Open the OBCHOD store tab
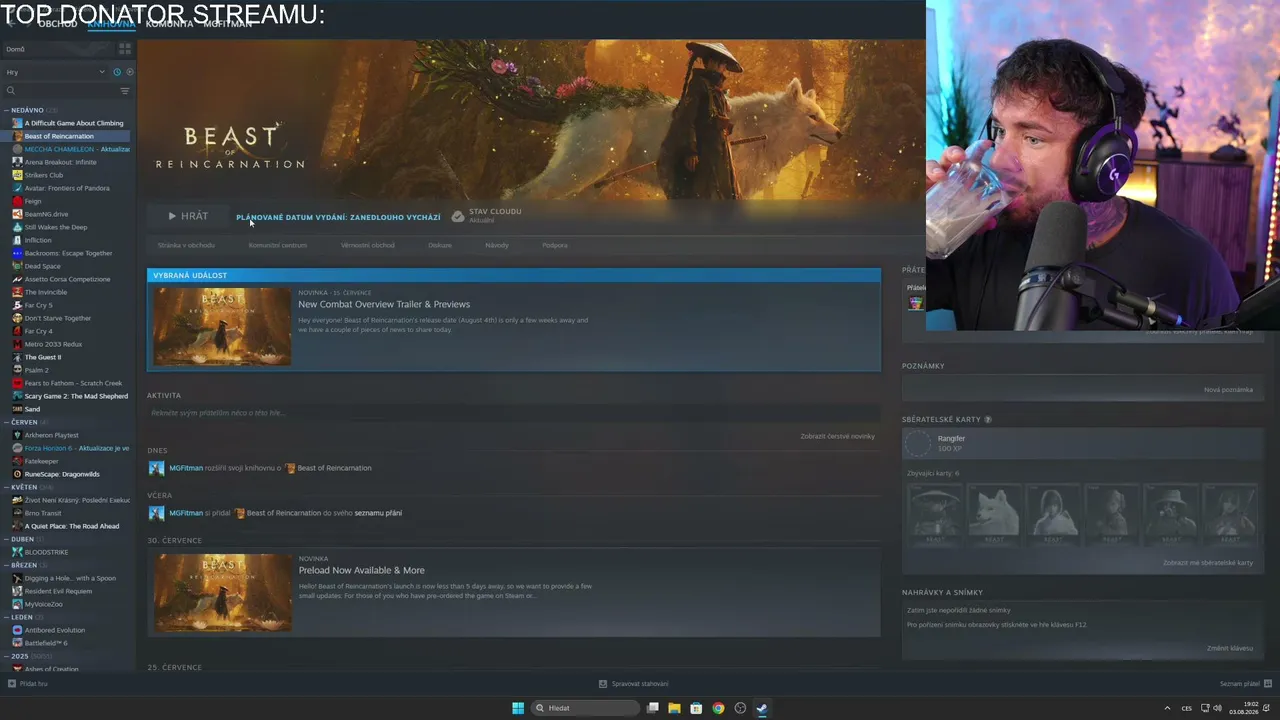The width and height of the screenshot is (1280, 720). 57,23
